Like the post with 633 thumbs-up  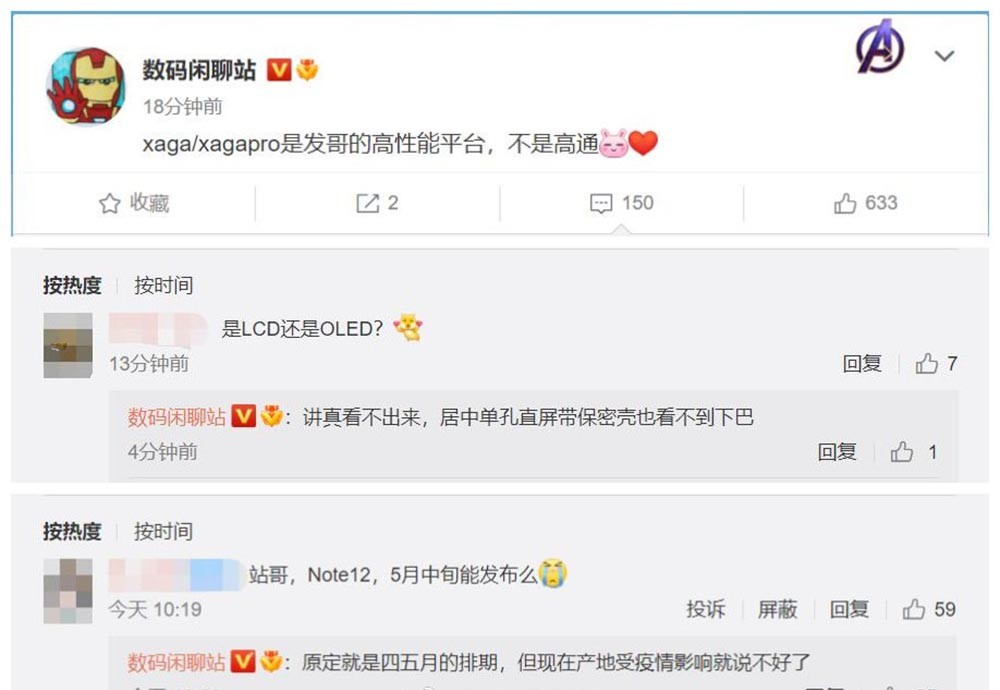(845, 203)
